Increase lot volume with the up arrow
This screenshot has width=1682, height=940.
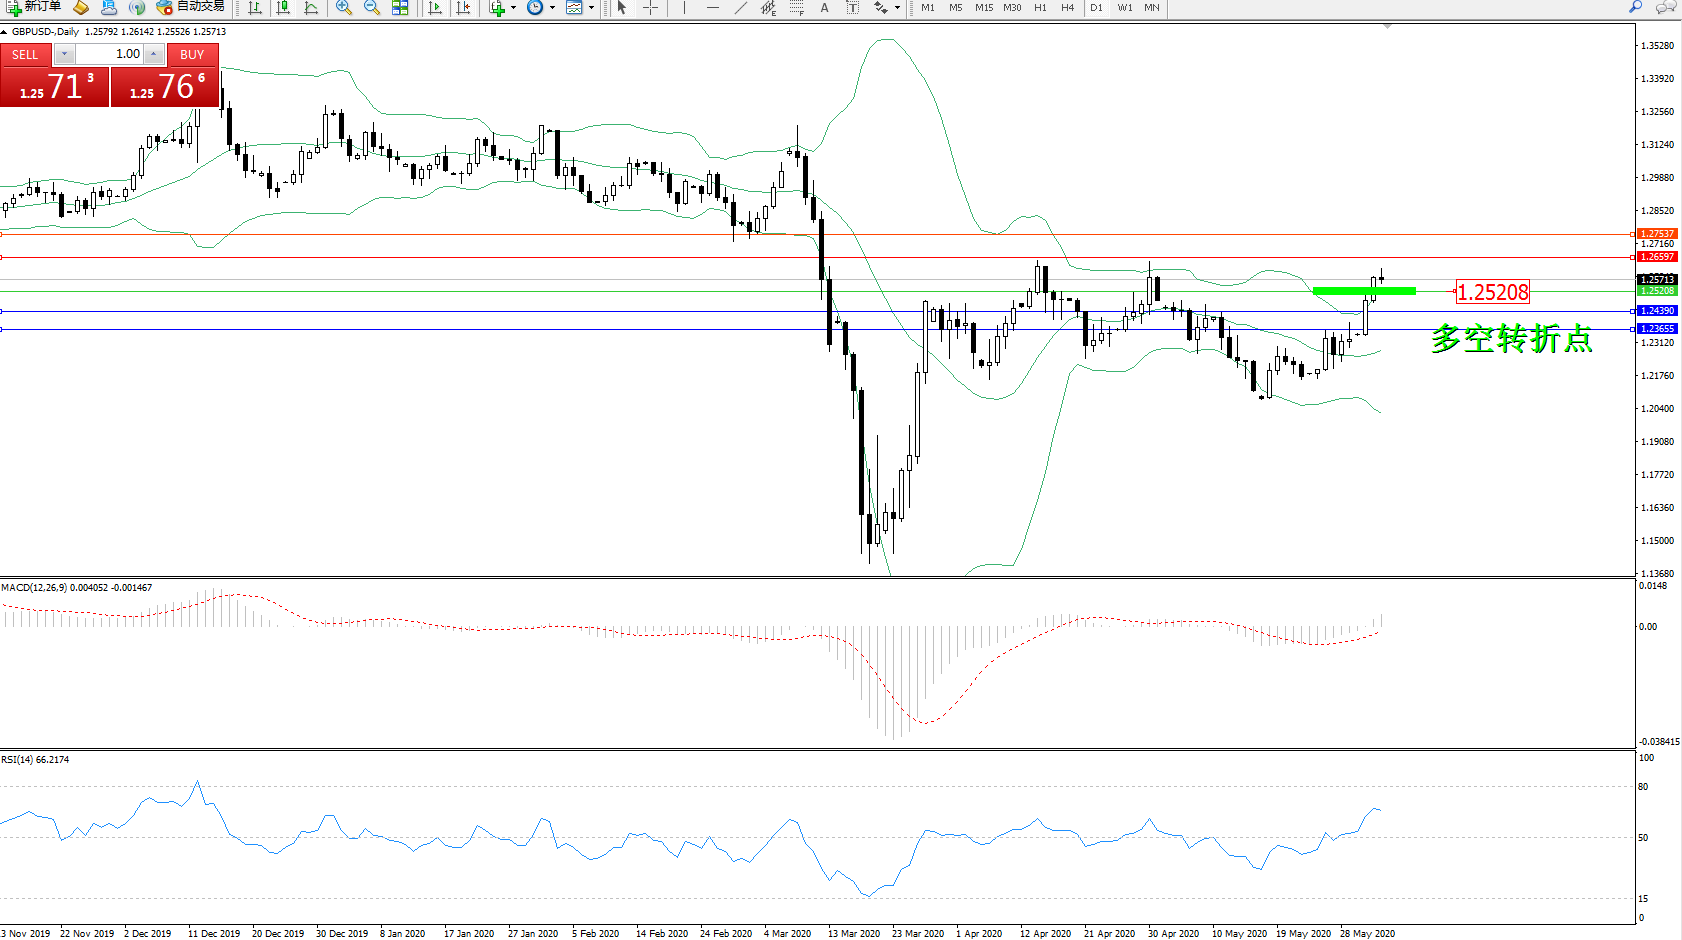point(154,54)
